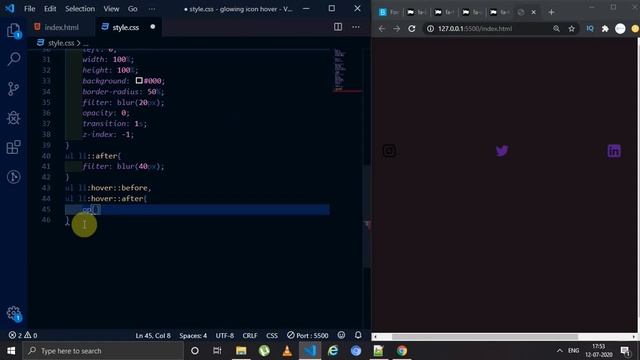Open VLC media player from the taskbar
The height and width of the screenshot is (360, 640).
287,351
